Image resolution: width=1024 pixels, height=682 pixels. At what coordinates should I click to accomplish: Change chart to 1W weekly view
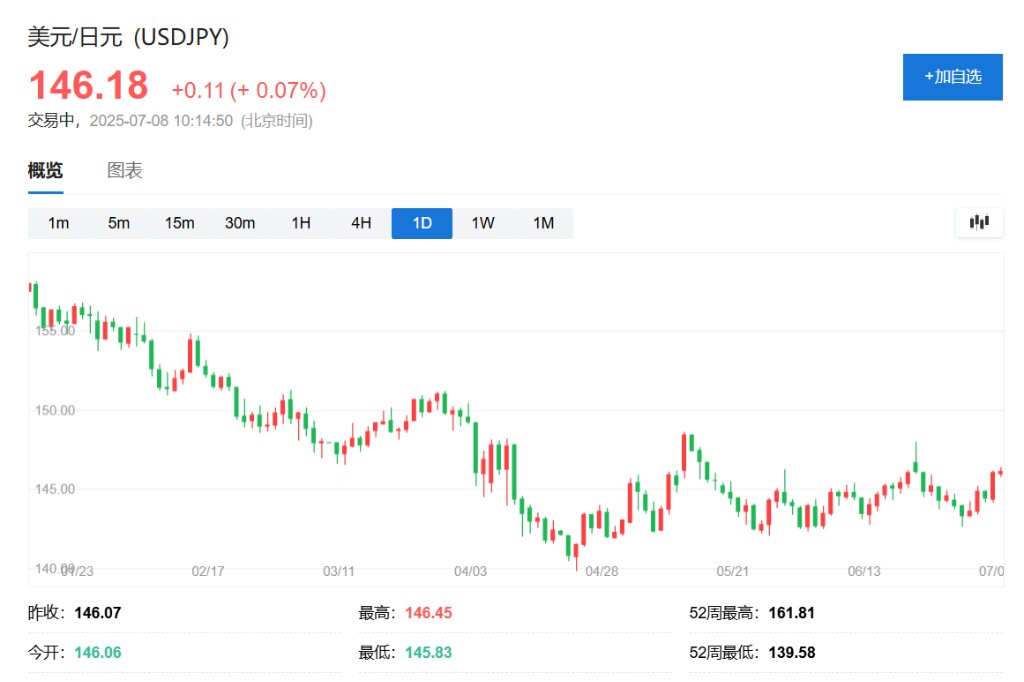click(483, 223)
